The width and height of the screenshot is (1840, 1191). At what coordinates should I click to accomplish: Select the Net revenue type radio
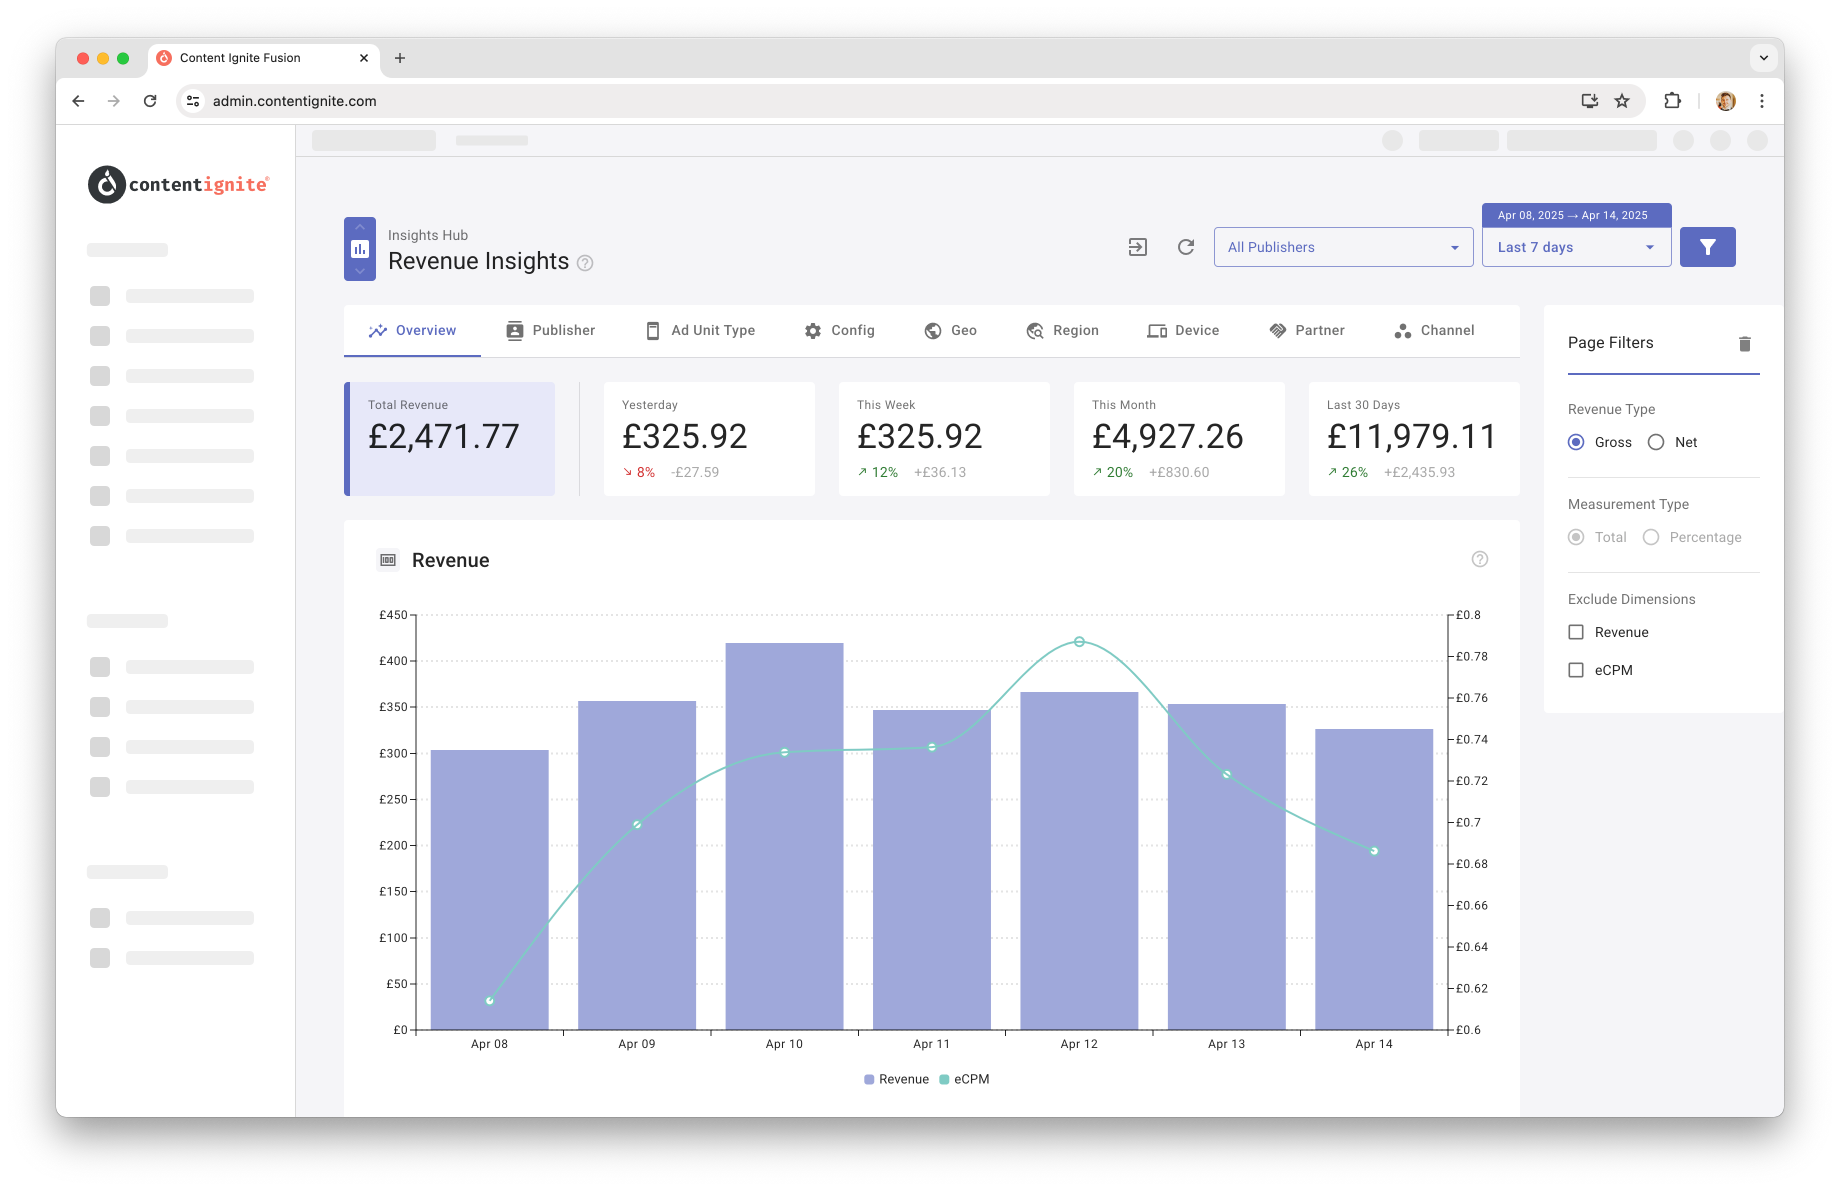1656,442
